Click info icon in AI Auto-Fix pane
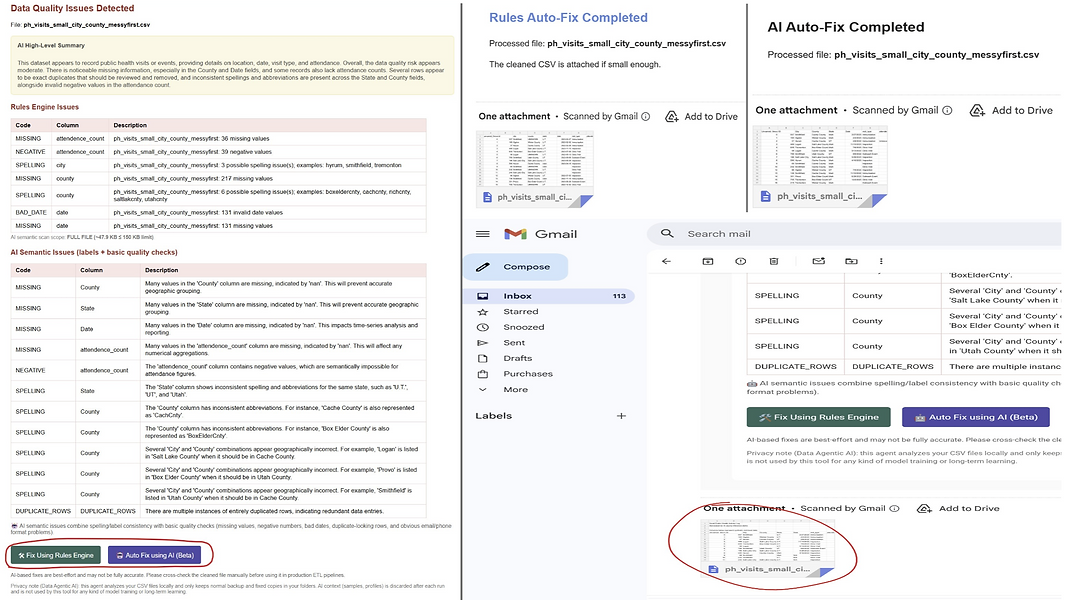The image size is (1070, 600). point(947,111)
